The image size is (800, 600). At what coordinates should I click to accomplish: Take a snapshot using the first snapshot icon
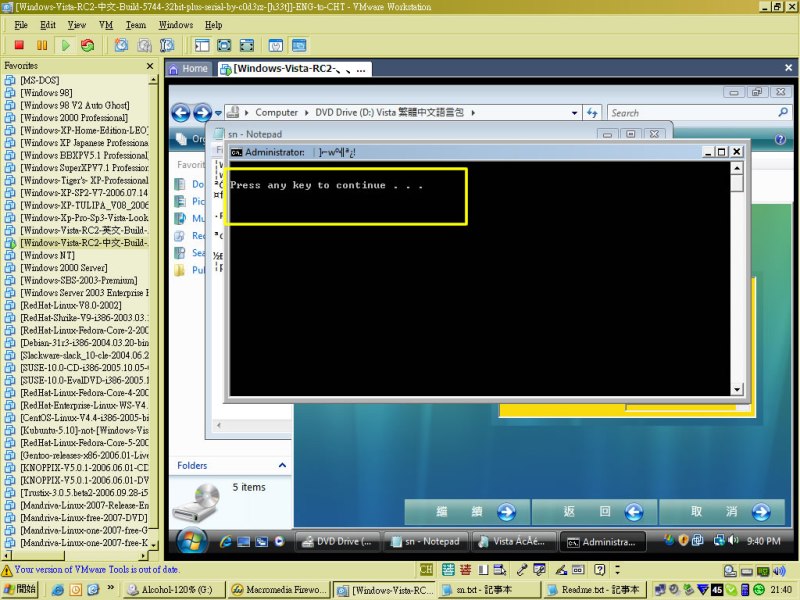121,45
